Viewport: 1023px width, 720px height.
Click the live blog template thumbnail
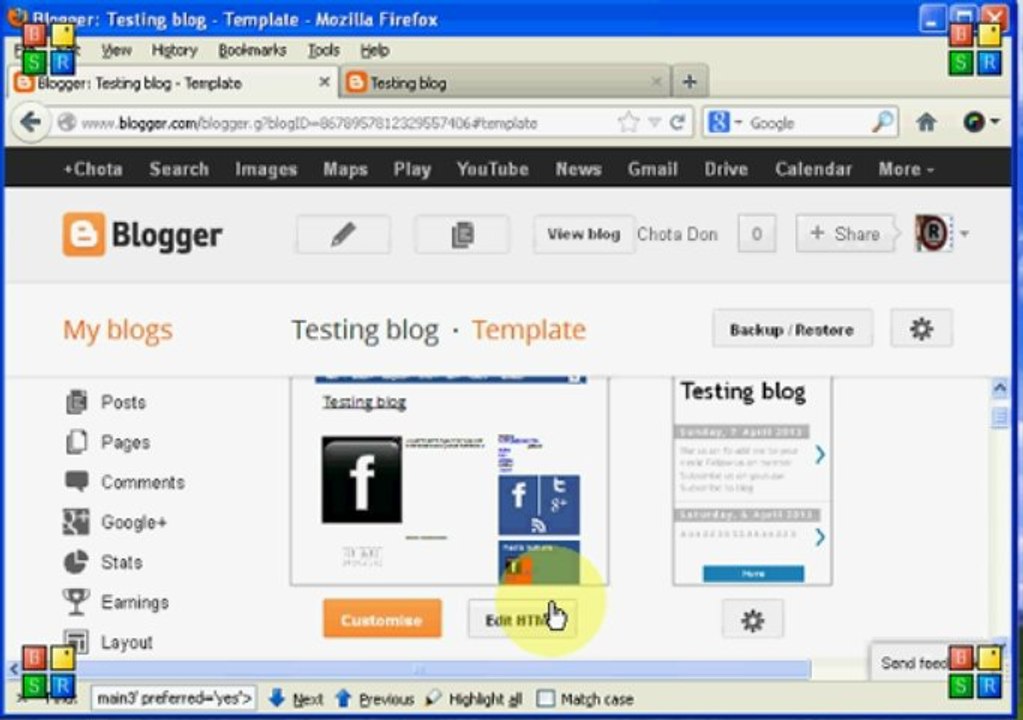pos(450,480)
